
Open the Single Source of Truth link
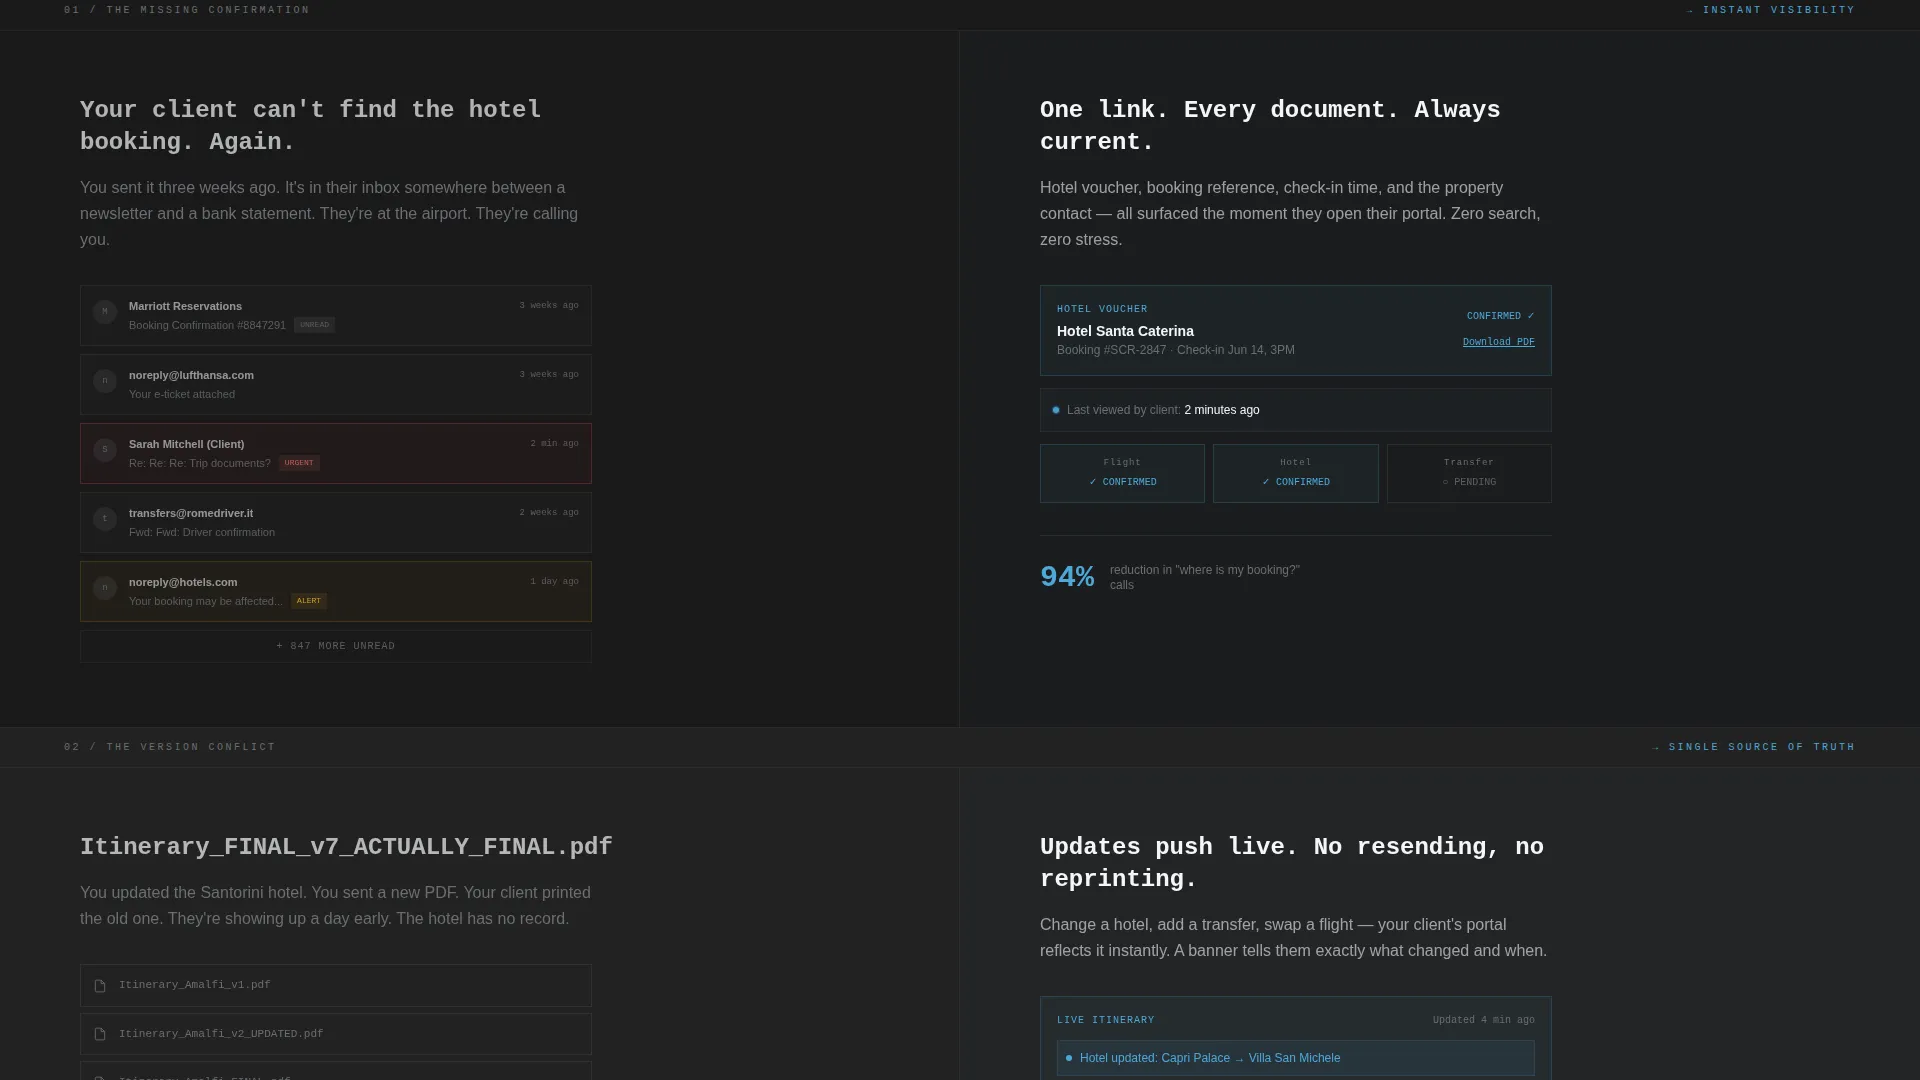coord(1754,747)
